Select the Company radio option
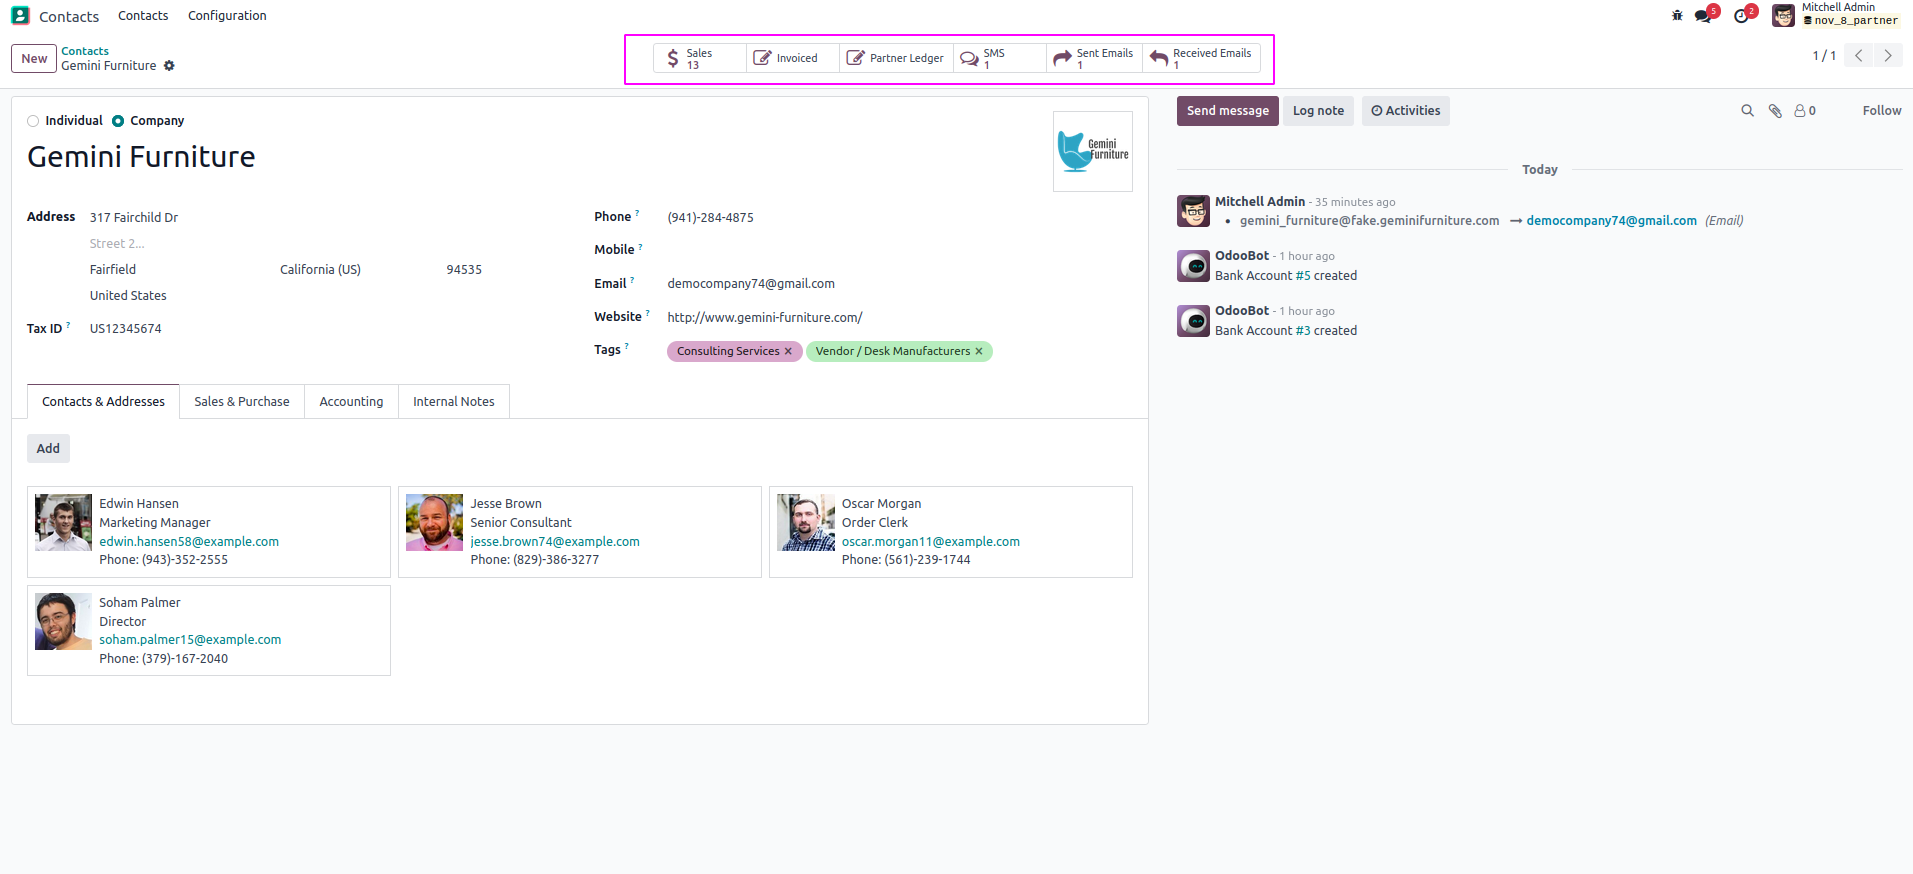 [118, 121]
